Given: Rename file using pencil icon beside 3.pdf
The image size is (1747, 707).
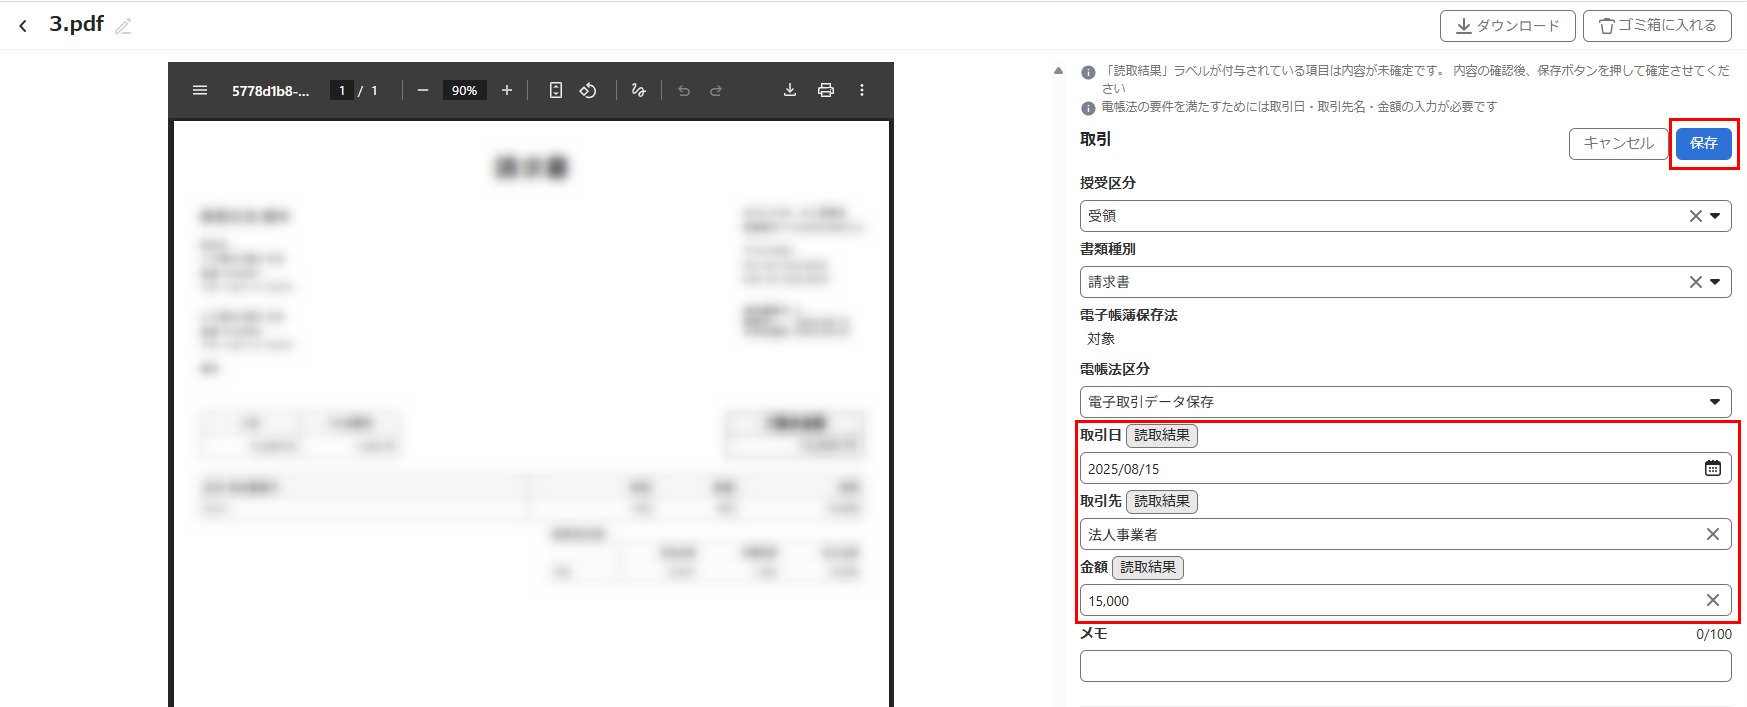Looking at the screenshot, I should (123, 26).
